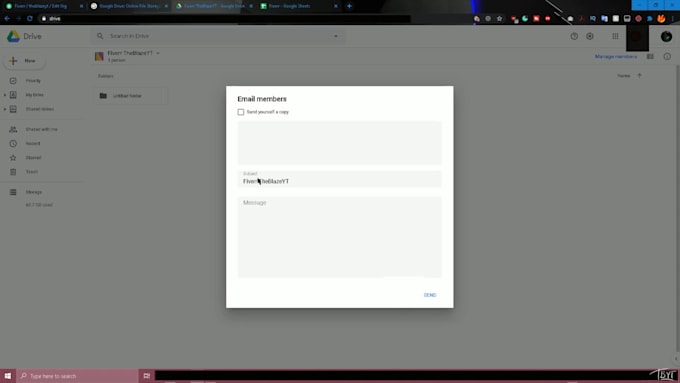Open Drive settings gear icon
Viewport: 680px width, 383px height.
(590, 36)
